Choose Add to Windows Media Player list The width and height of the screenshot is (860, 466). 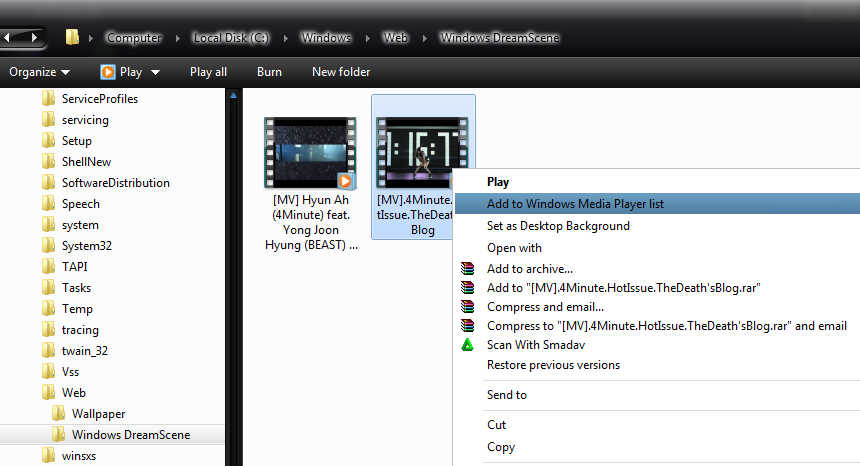575,204
